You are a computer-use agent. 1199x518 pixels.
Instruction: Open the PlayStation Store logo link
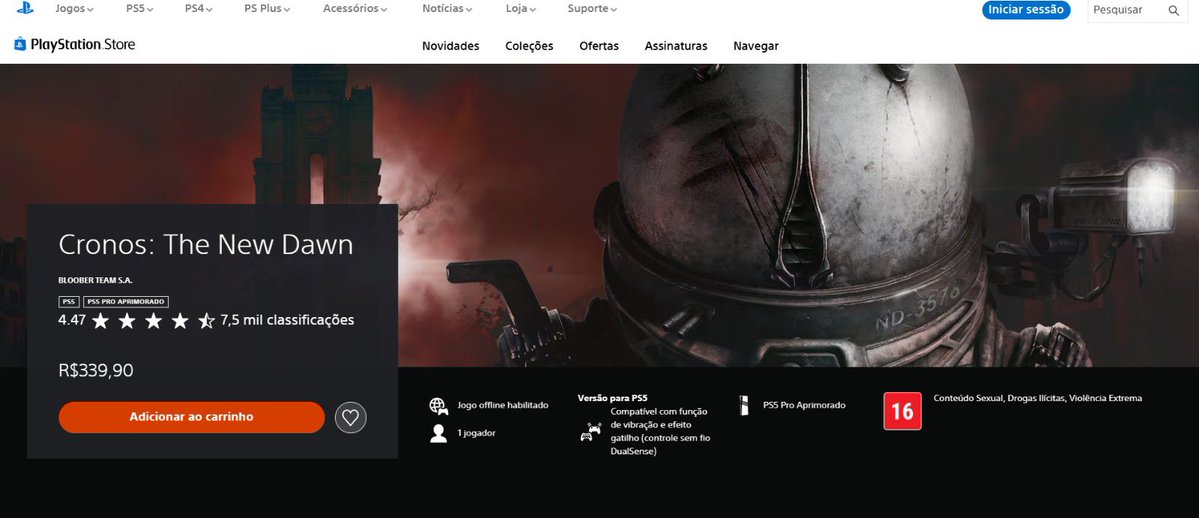(x=74, y=44)
